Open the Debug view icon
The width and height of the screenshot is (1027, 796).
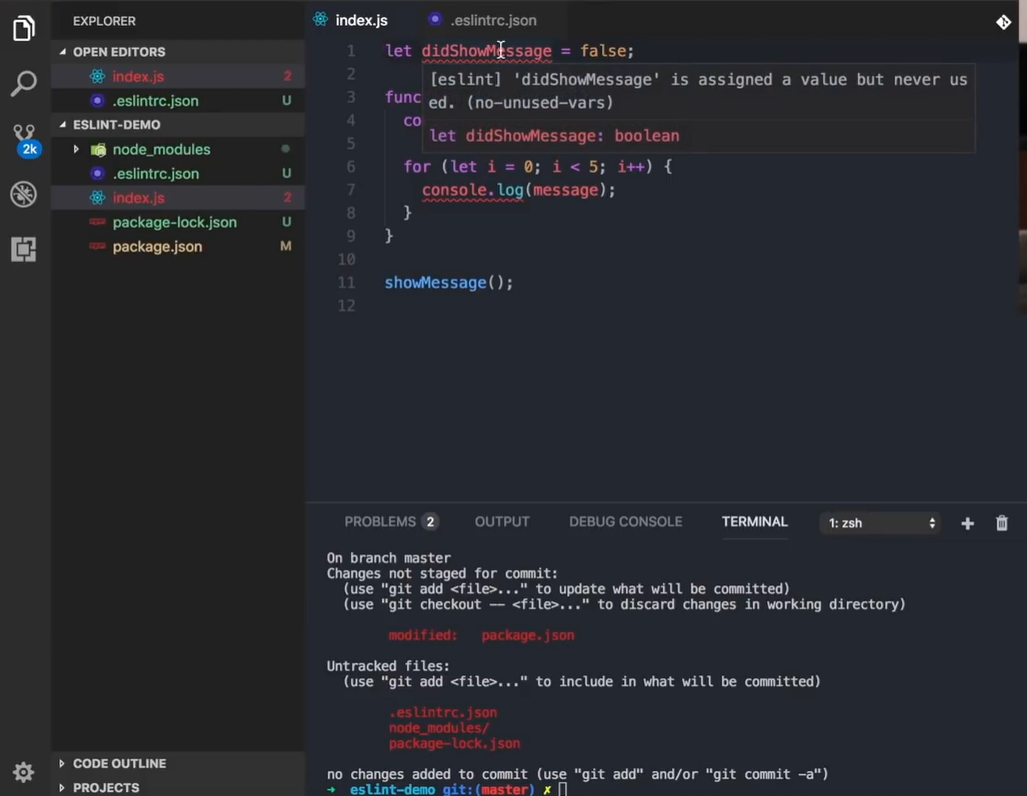click(24, 194)
